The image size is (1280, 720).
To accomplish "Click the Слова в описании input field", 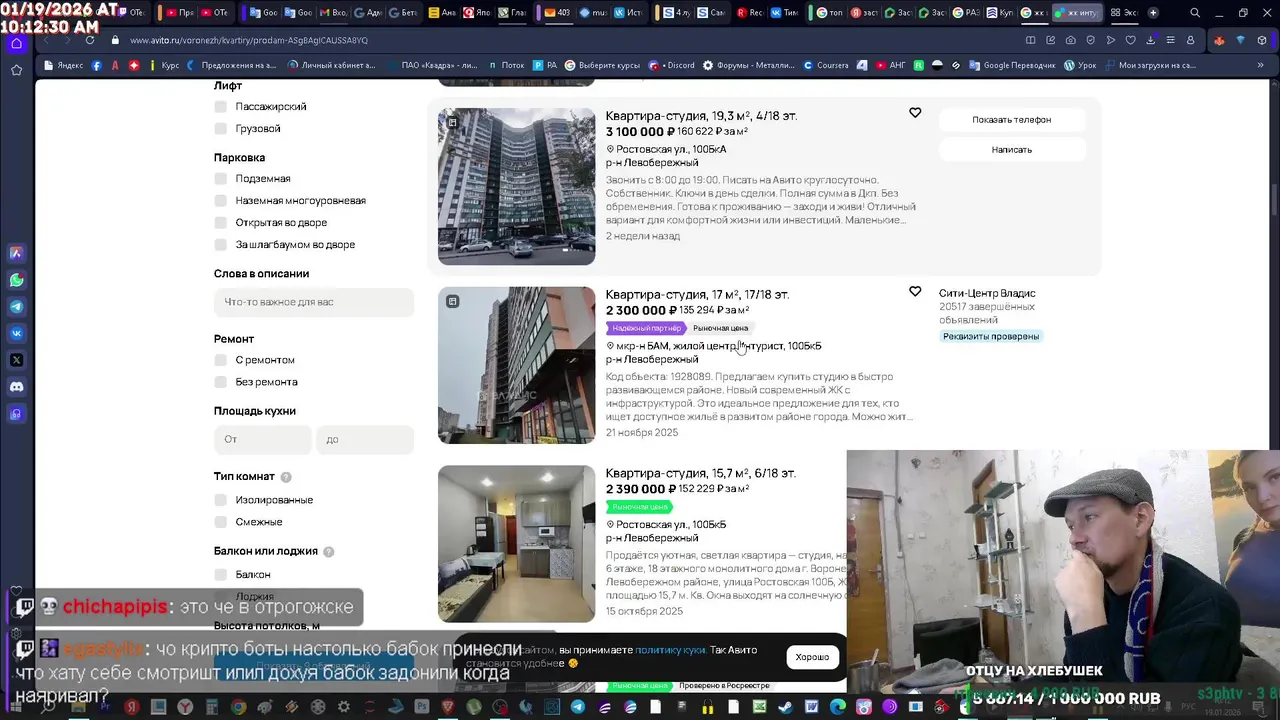I will pyautogui.click(x=314, y=302).
